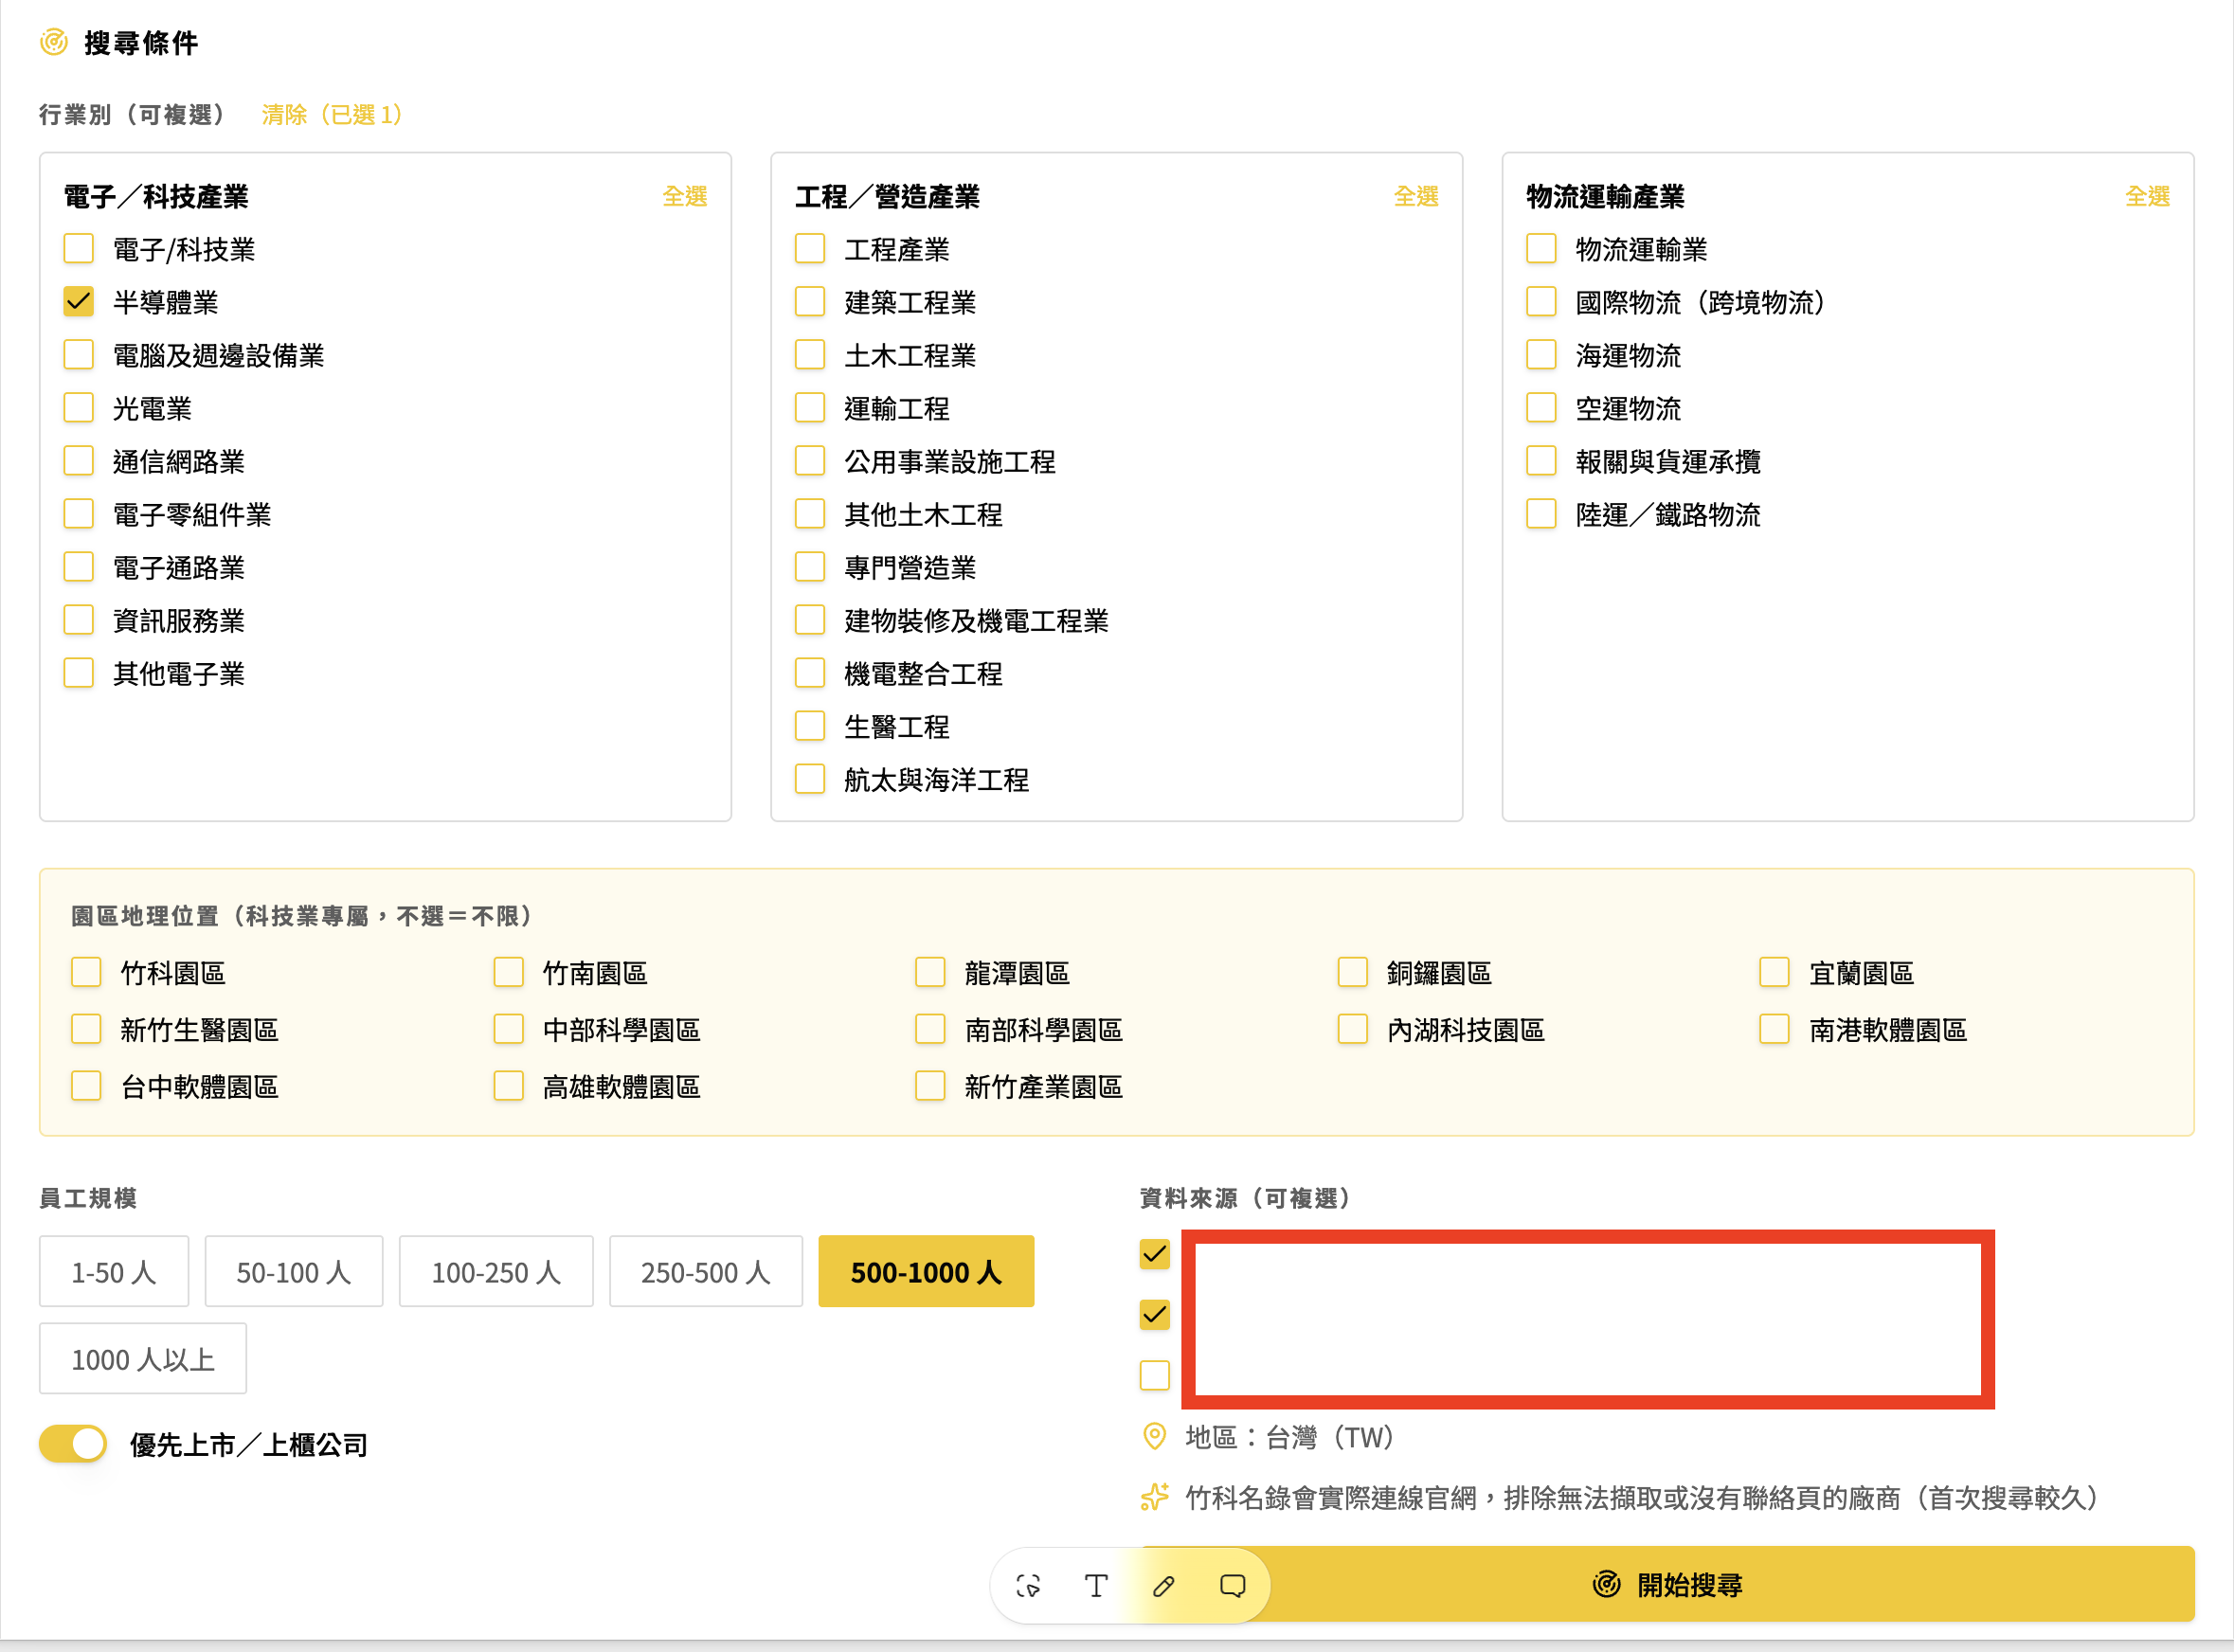Tick 電腦及週邊設備業
Viewport: 2234px width, 1652px height.
point(79,355)
